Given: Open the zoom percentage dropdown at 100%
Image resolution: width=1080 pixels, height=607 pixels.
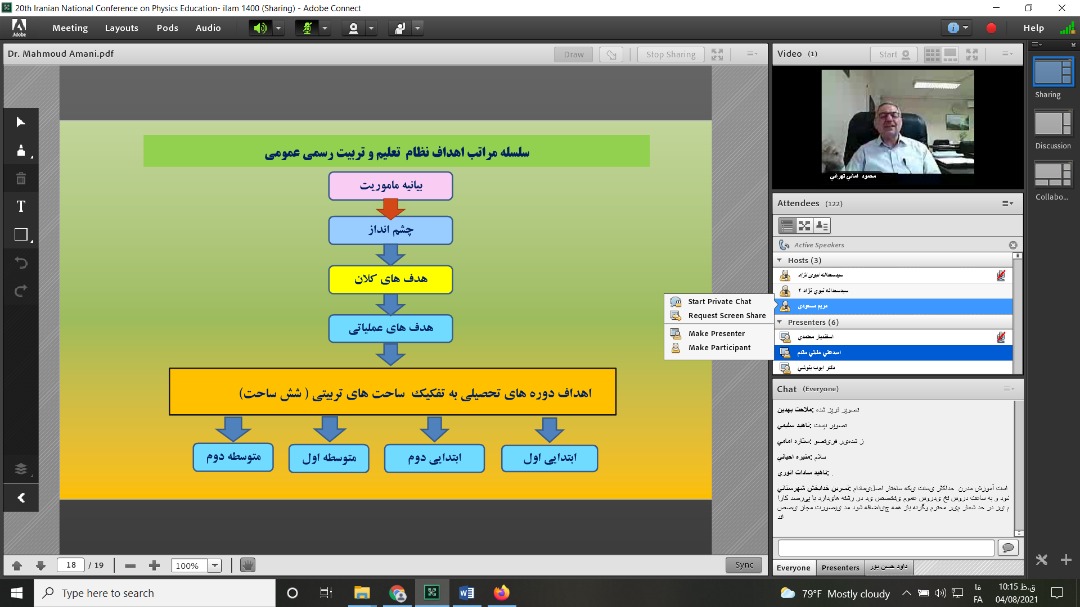Looking at the screenshot, I should [214, 565].
